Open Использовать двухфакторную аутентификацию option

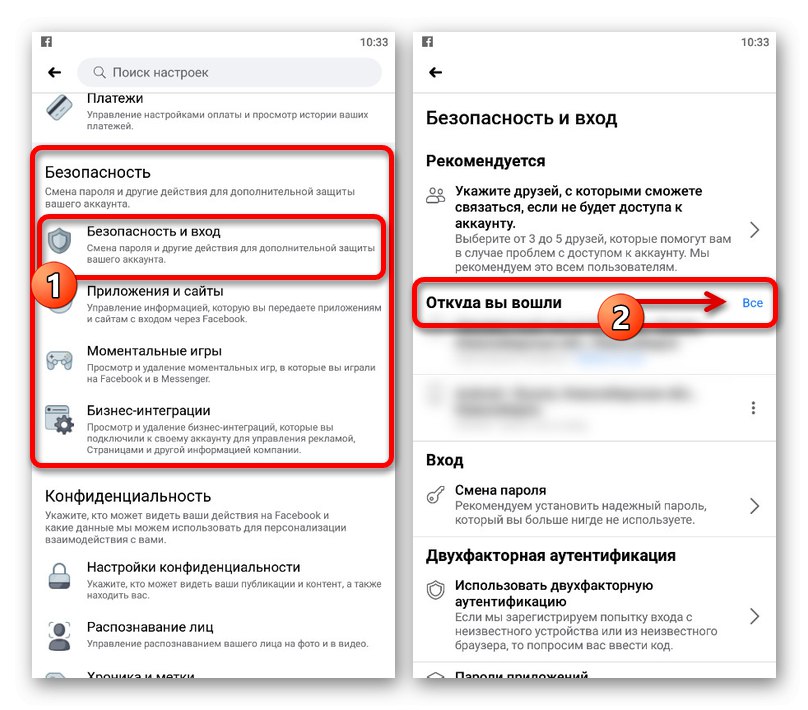(x=594, y=616)
